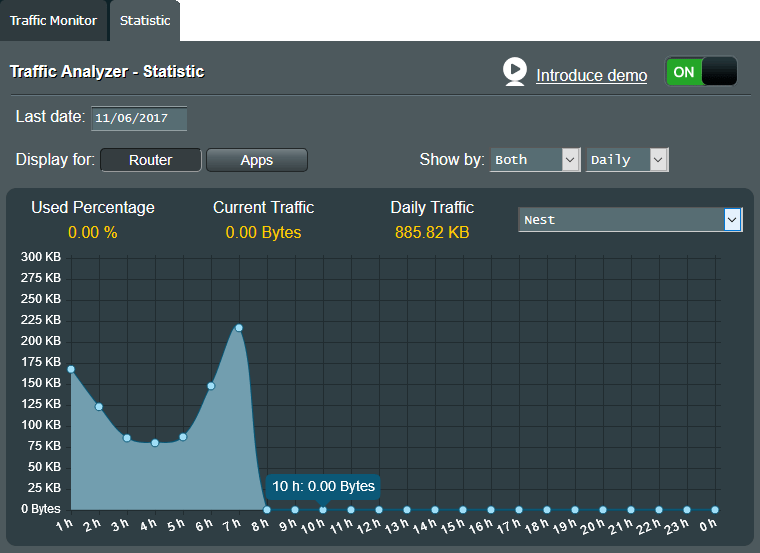The height and width of the screenshot is (553, 760).
Task: Click the Introduce demo play icon
Action: click(x=514, y=72)
